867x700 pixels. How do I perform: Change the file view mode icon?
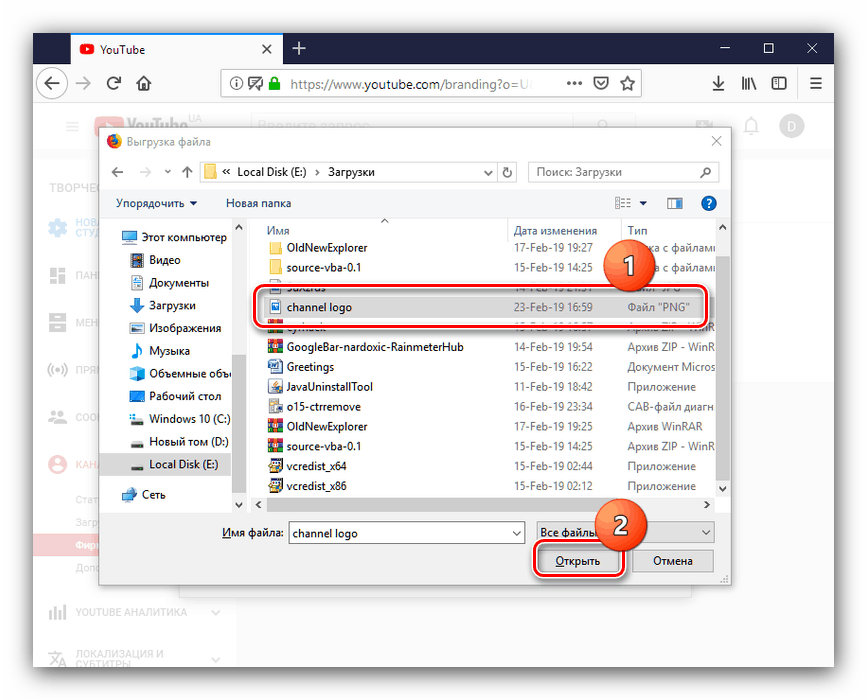click(x=623, y=203)
